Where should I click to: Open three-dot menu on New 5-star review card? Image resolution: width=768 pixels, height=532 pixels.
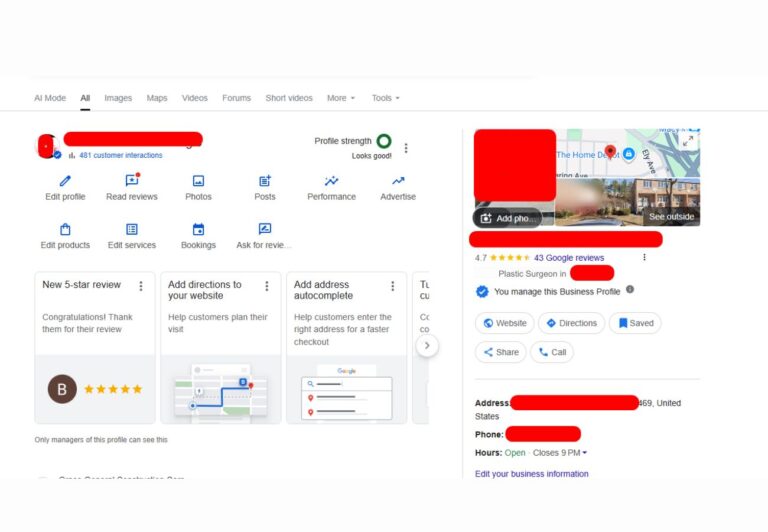(x=141, y=286)
